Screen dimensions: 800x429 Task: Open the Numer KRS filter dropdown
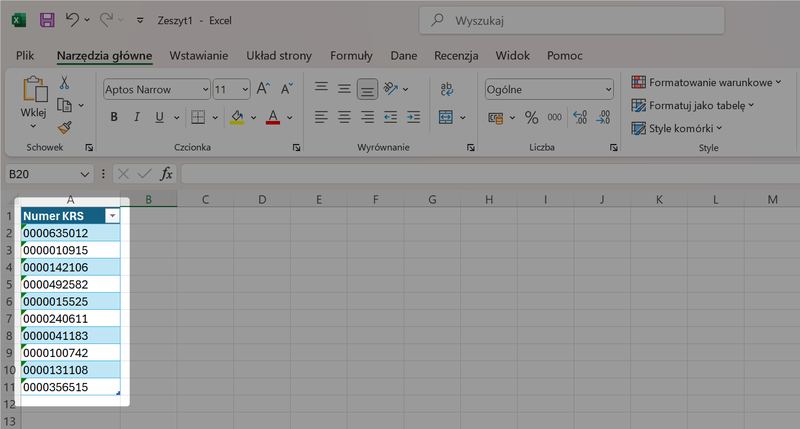point(112,216)
